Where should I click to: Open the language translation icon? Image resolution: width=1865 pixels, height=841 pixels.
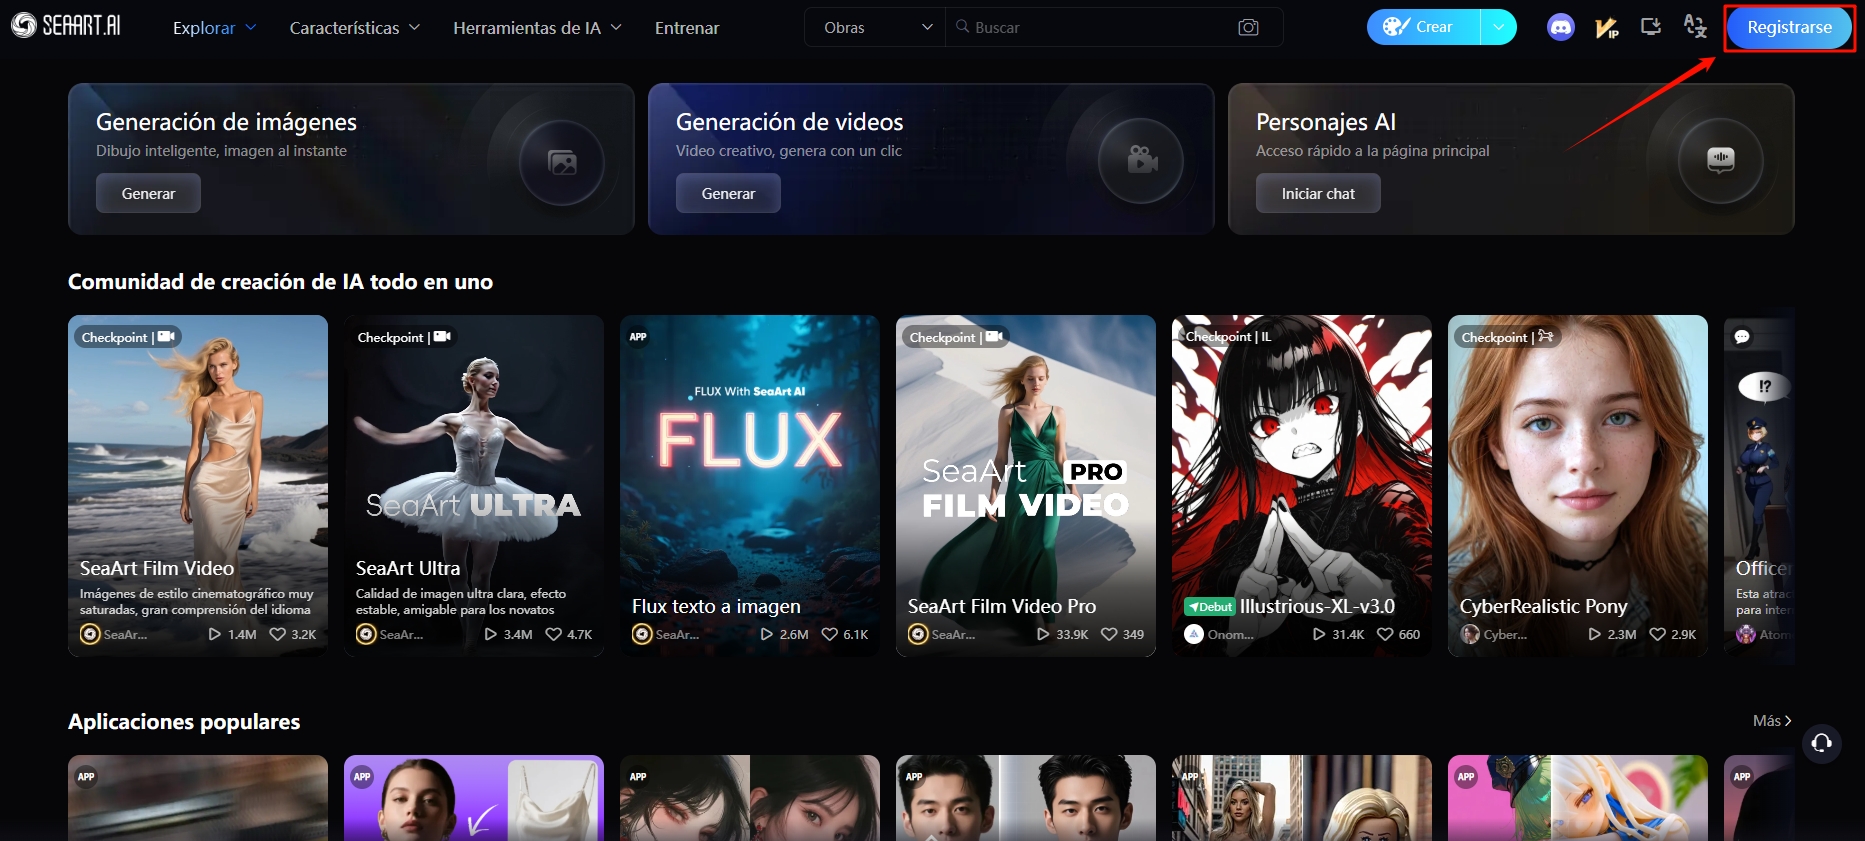(x=1695, y=27)
